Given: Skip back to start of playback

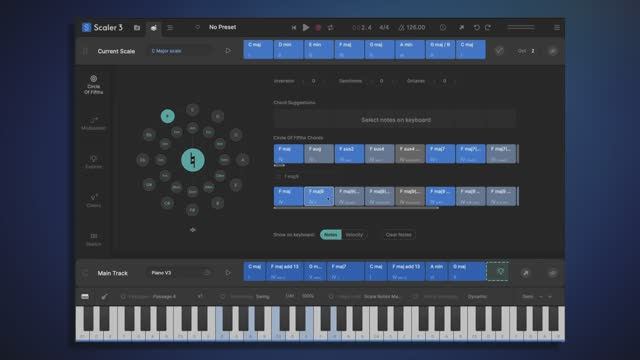Looking at the screenshot, I should (293, 28).
